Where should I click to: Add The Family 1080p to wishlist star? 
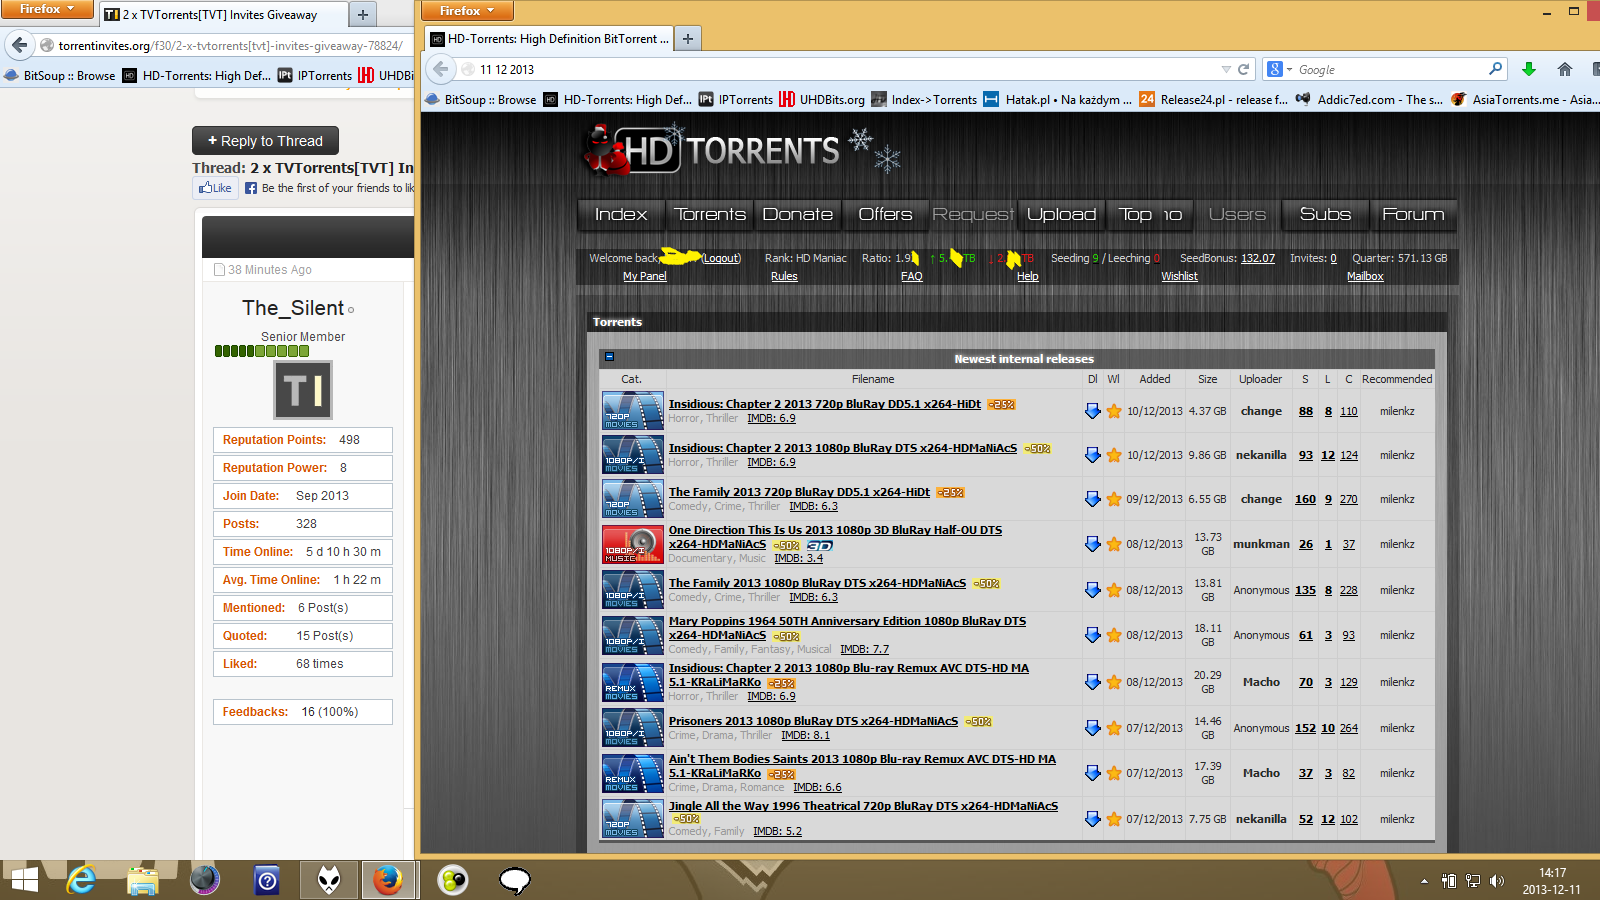(x=1114, y=590)
